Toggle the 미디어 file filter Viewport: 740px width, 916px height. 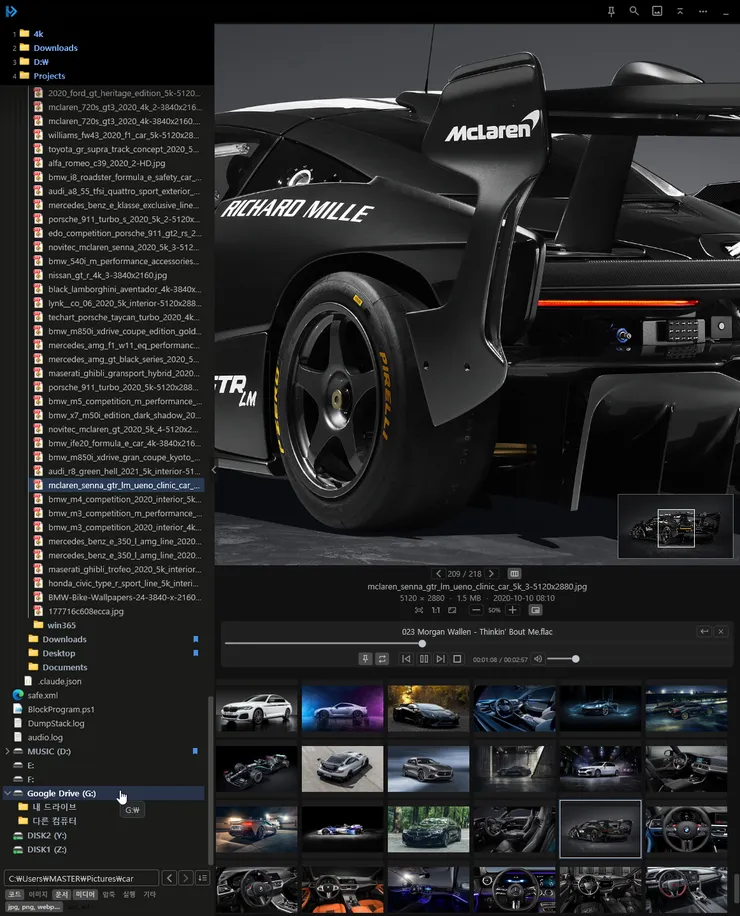click(x=85, y=894)
